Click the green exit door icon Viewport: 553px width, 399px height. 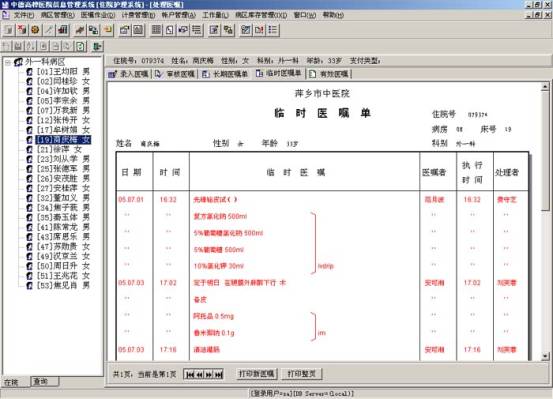[x=97, y=46]
